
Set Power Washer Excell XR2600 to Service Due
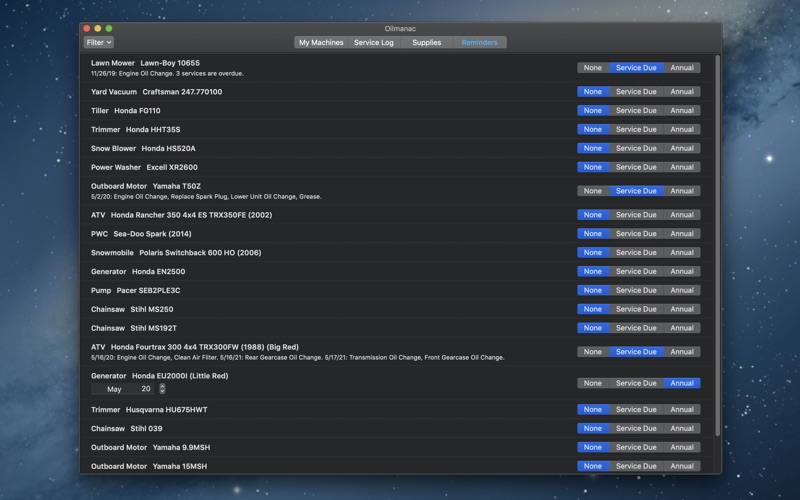(636, 167)
